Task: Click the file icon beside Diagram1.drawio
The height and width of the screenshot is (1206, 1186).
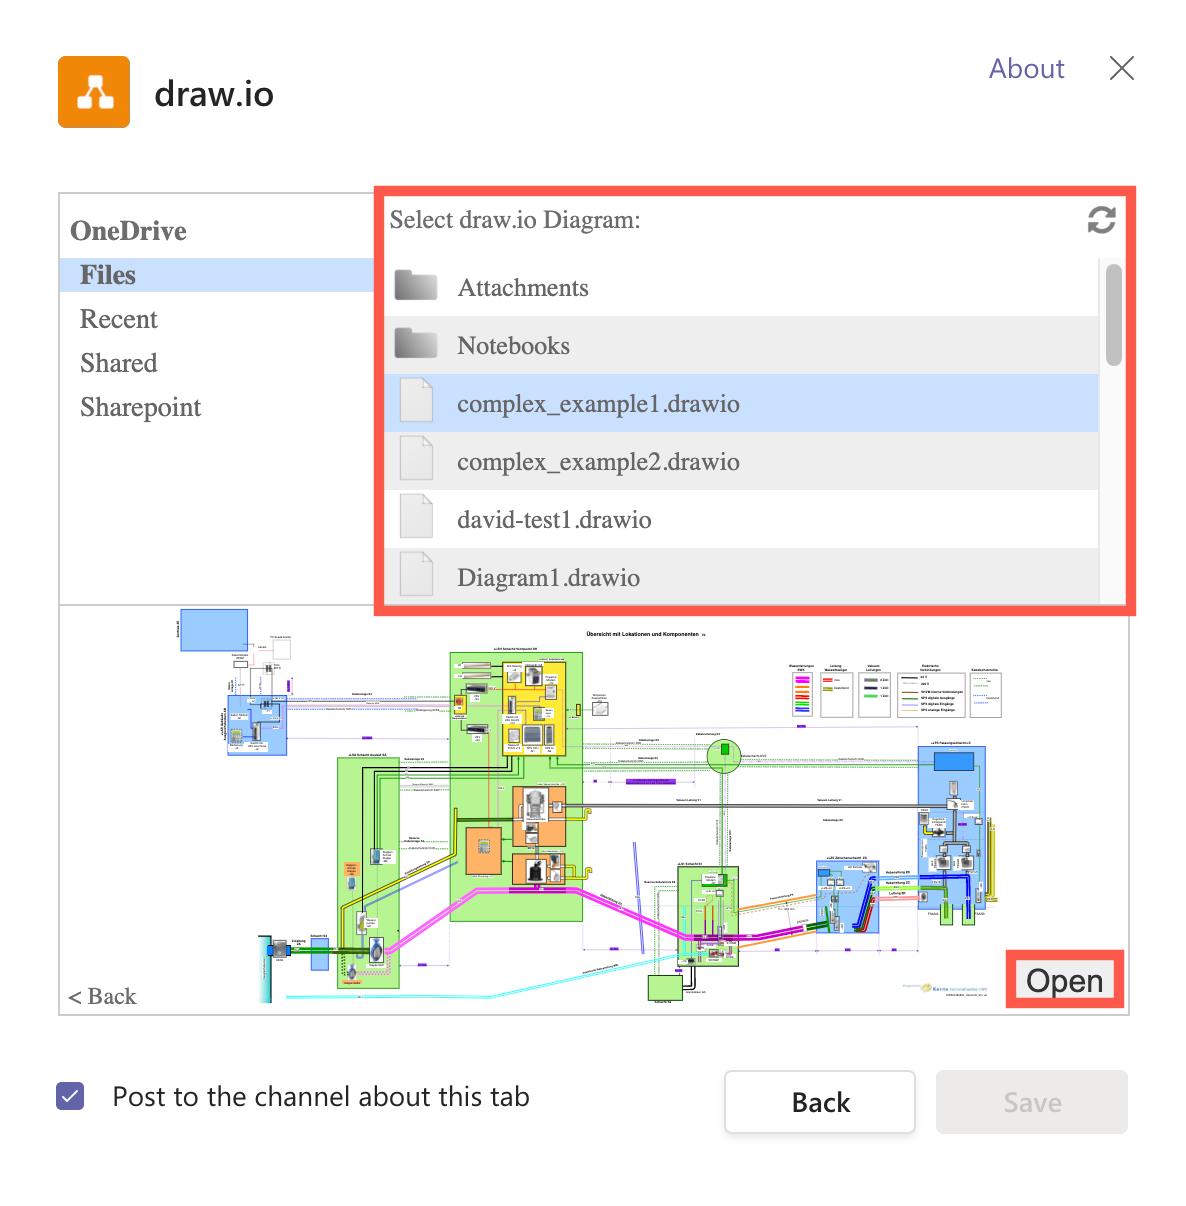Action: click(x=416, y=574)
